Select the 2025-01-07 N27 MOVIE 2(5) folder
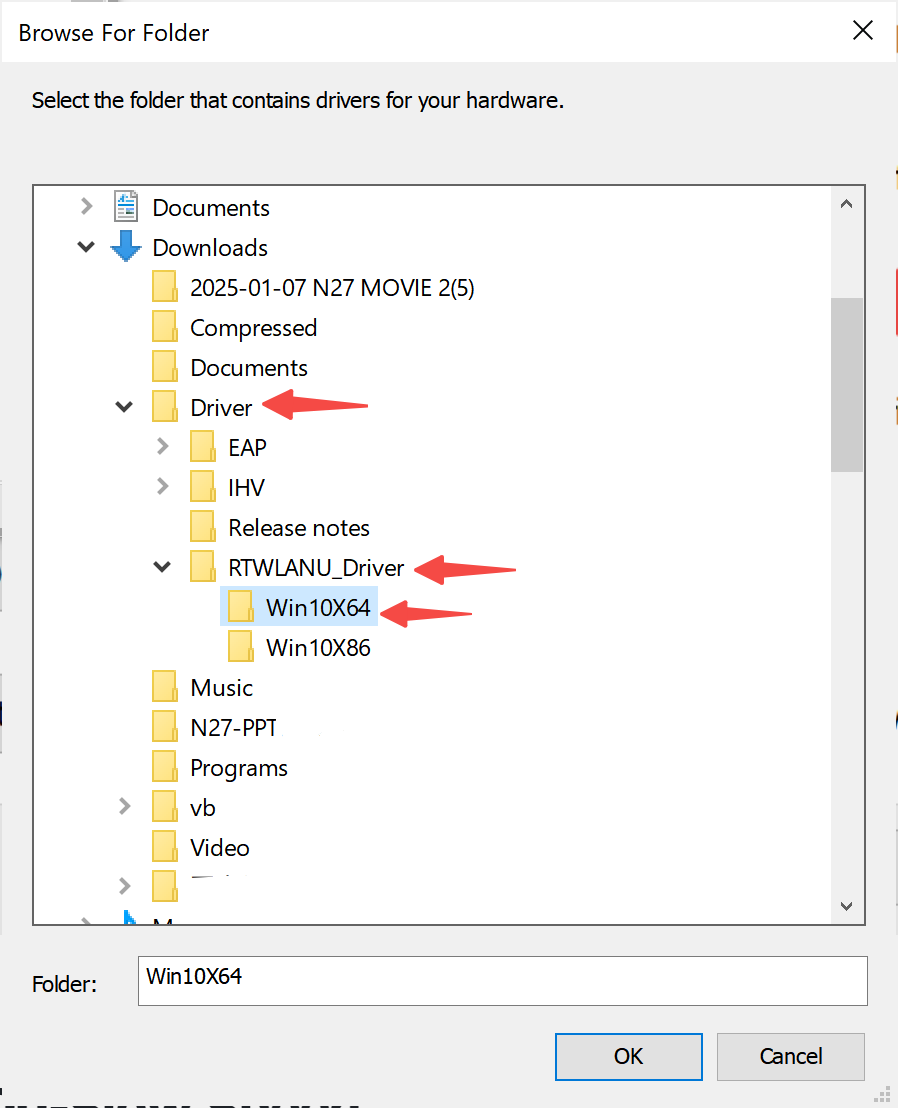 332,288
